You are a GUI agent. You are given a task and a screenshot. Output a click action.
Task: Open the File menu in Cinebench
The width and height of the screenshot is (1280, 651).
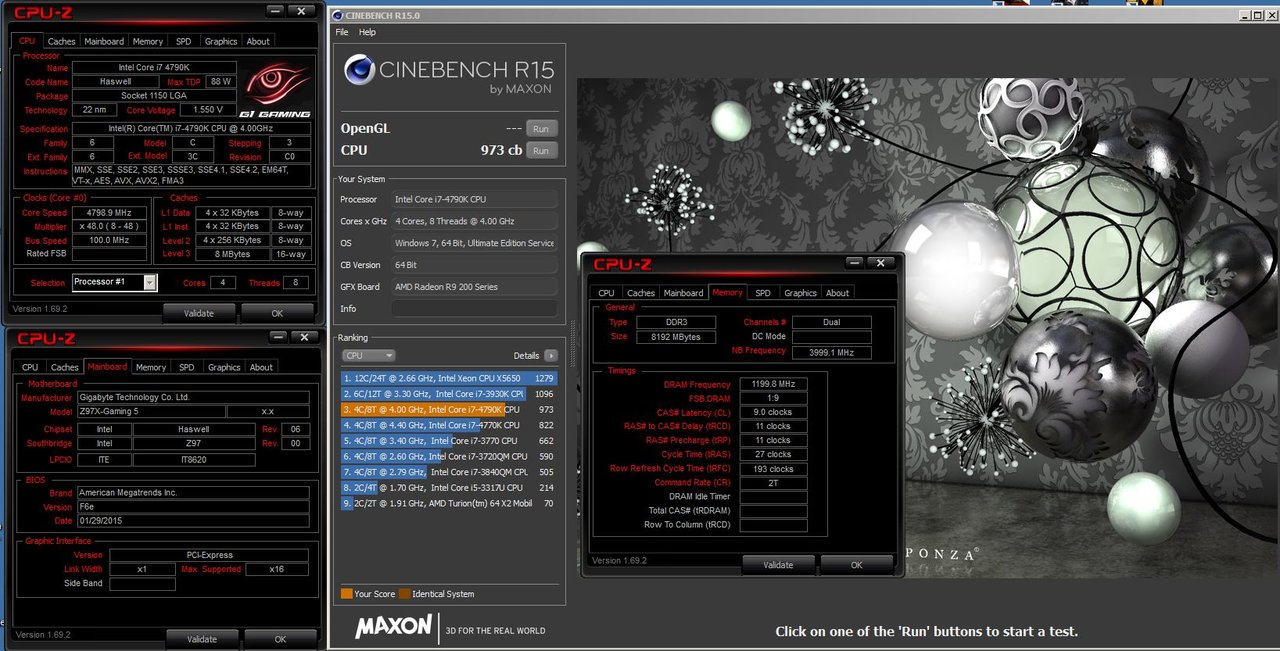(342, 32)
